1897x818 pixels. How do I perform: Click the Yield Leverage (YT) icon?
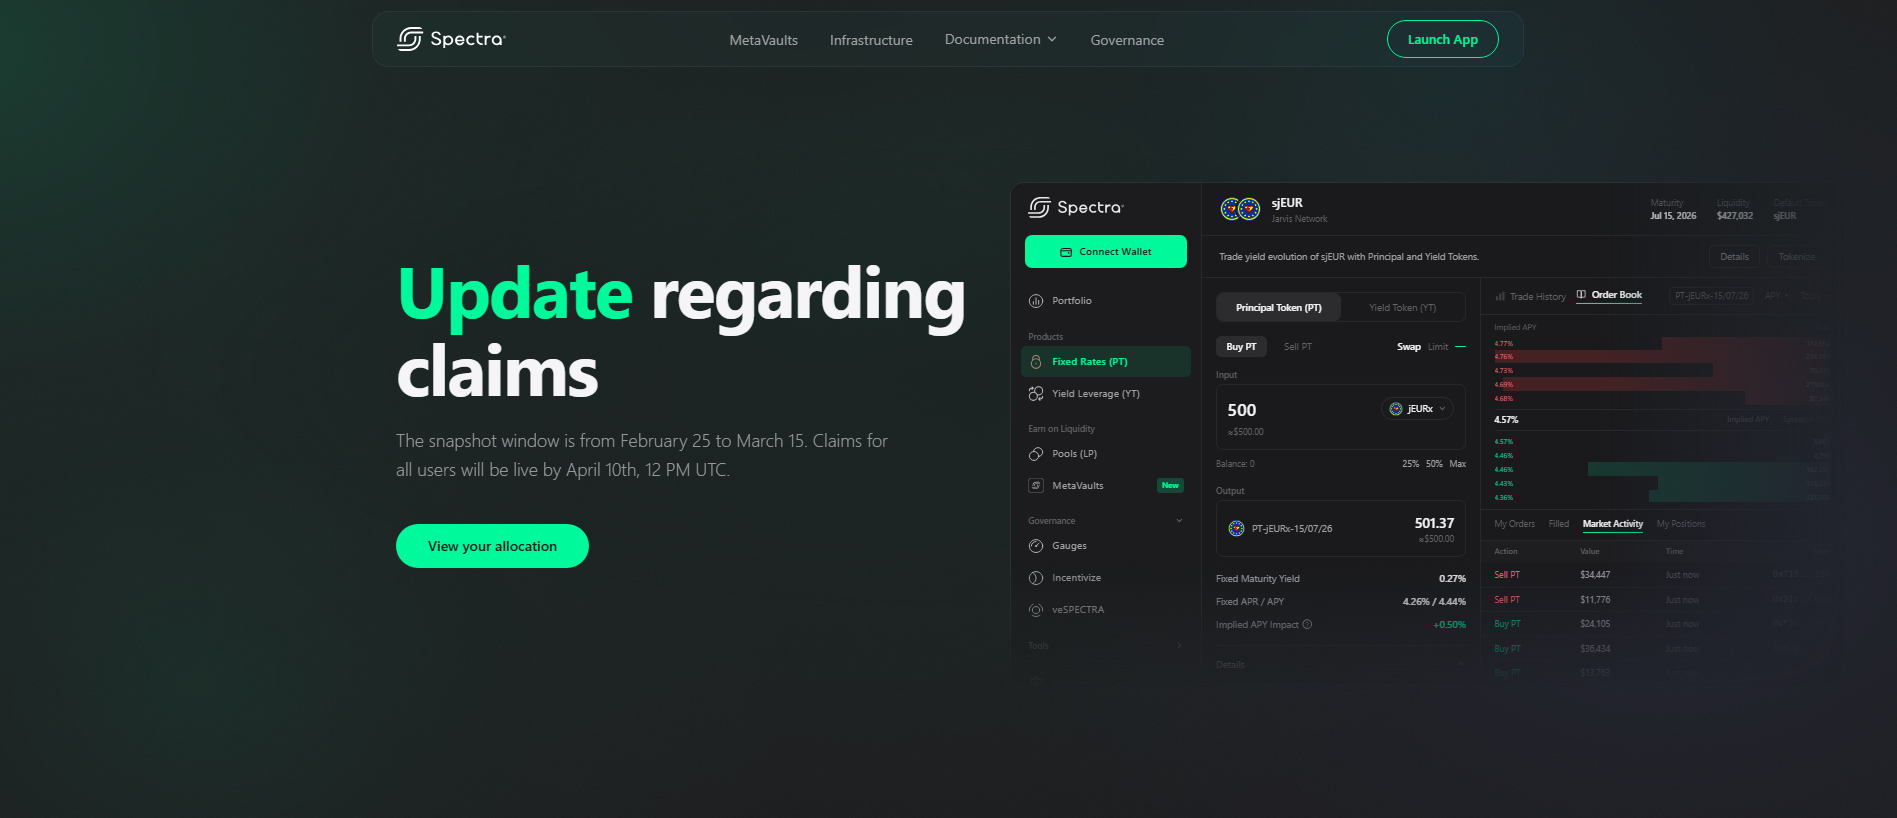(1036, 394)
